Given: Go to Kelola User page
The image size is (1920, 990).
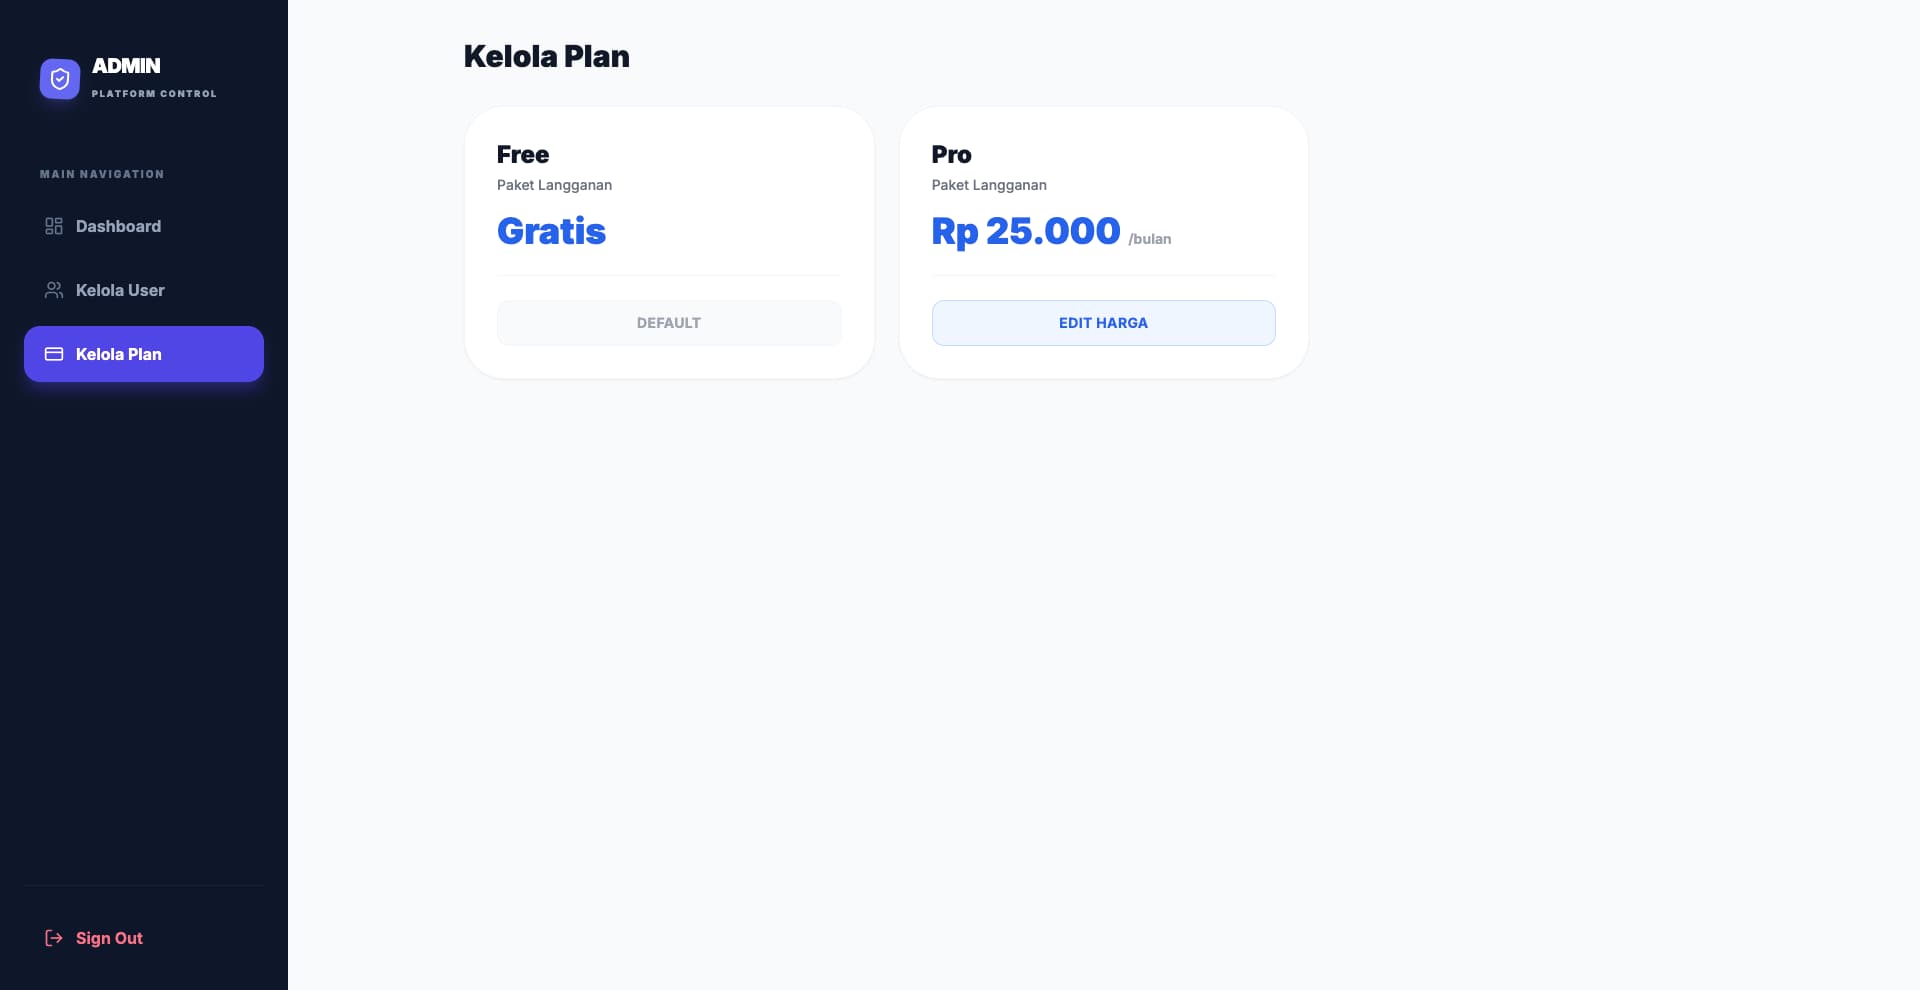Looking at the screenshot, I should (x=120, y=290).
